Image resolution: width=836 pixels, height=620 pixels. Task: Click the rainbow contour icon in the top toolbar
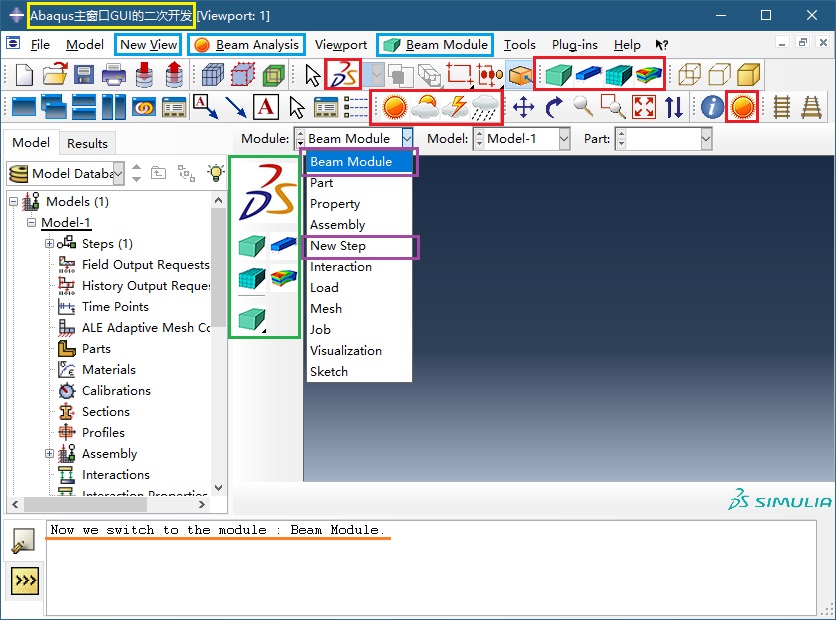tap(648, 75)
